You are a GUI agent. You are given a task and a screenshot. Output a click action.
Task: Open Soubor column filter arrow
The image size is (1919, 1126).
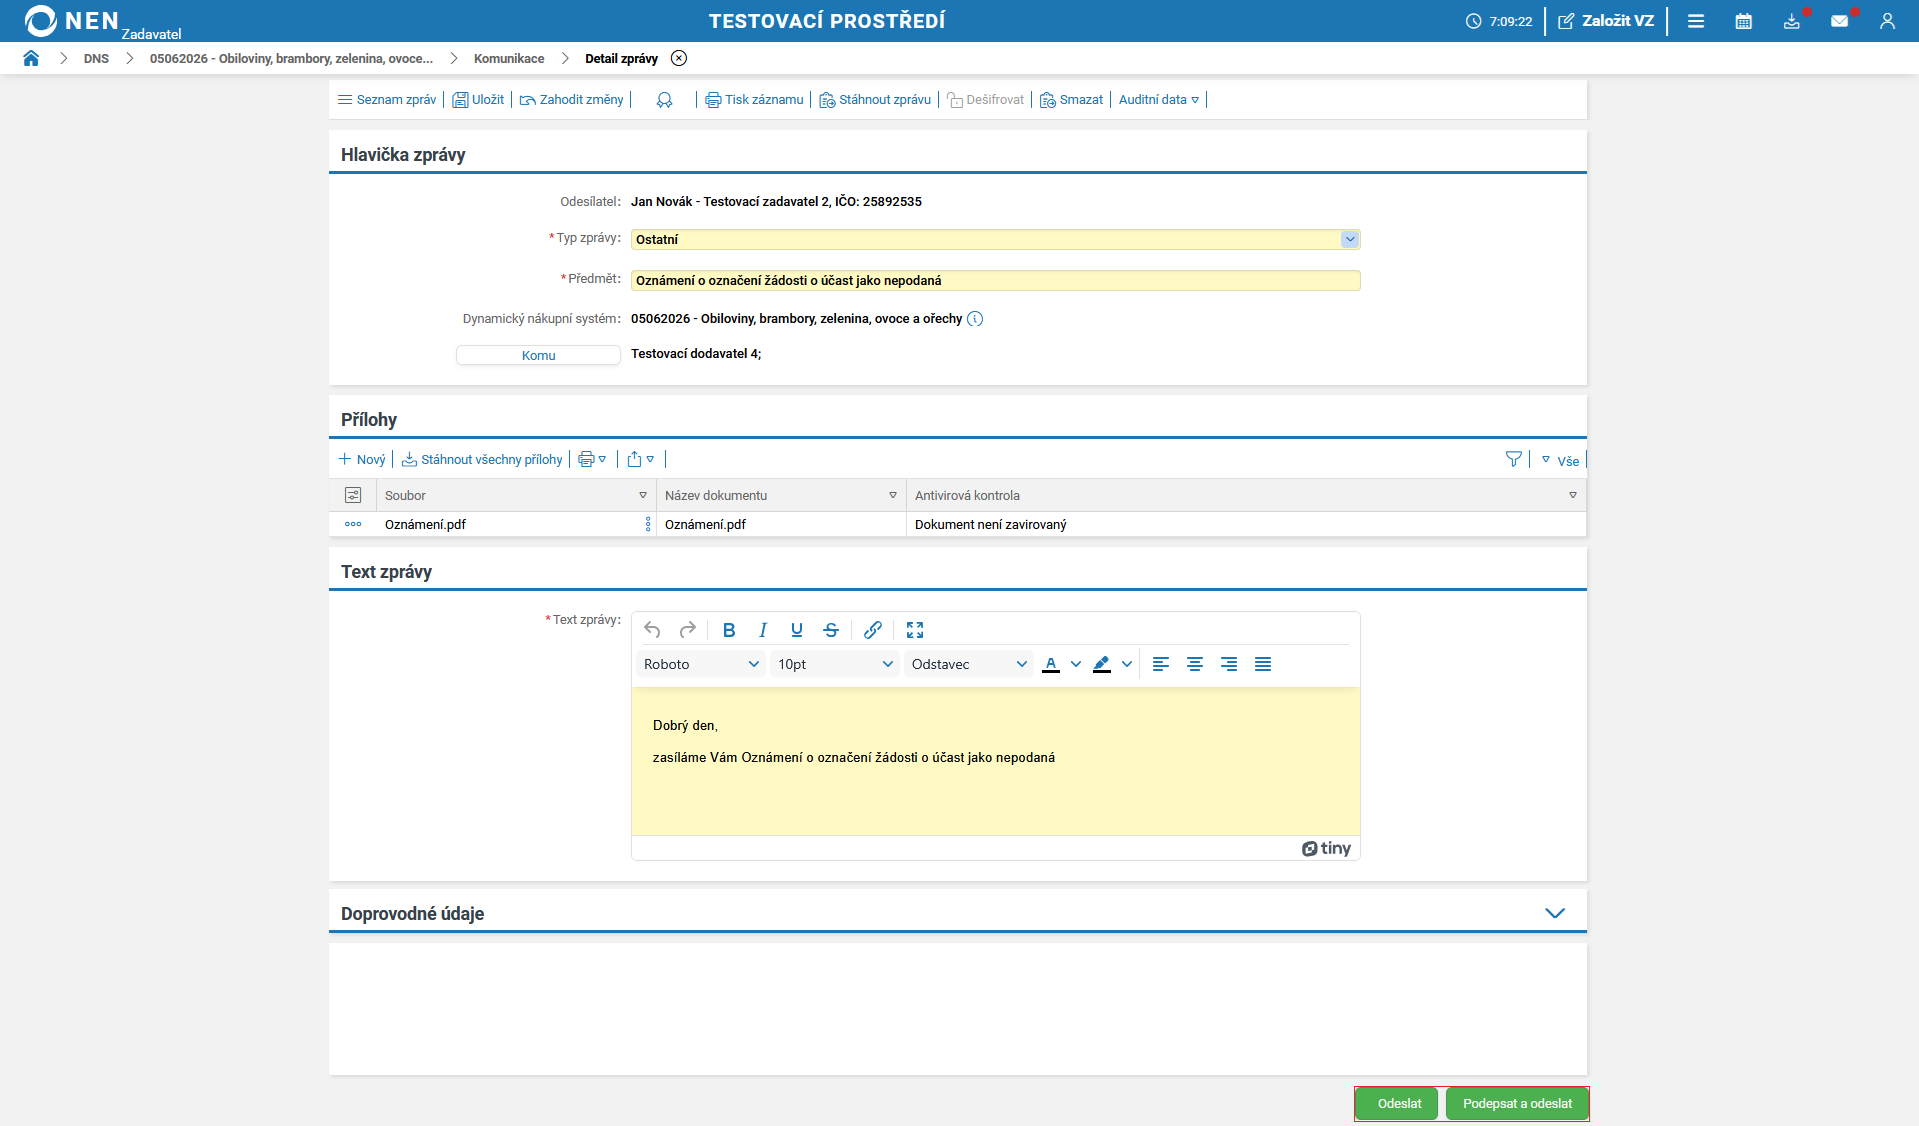point(643,495)
